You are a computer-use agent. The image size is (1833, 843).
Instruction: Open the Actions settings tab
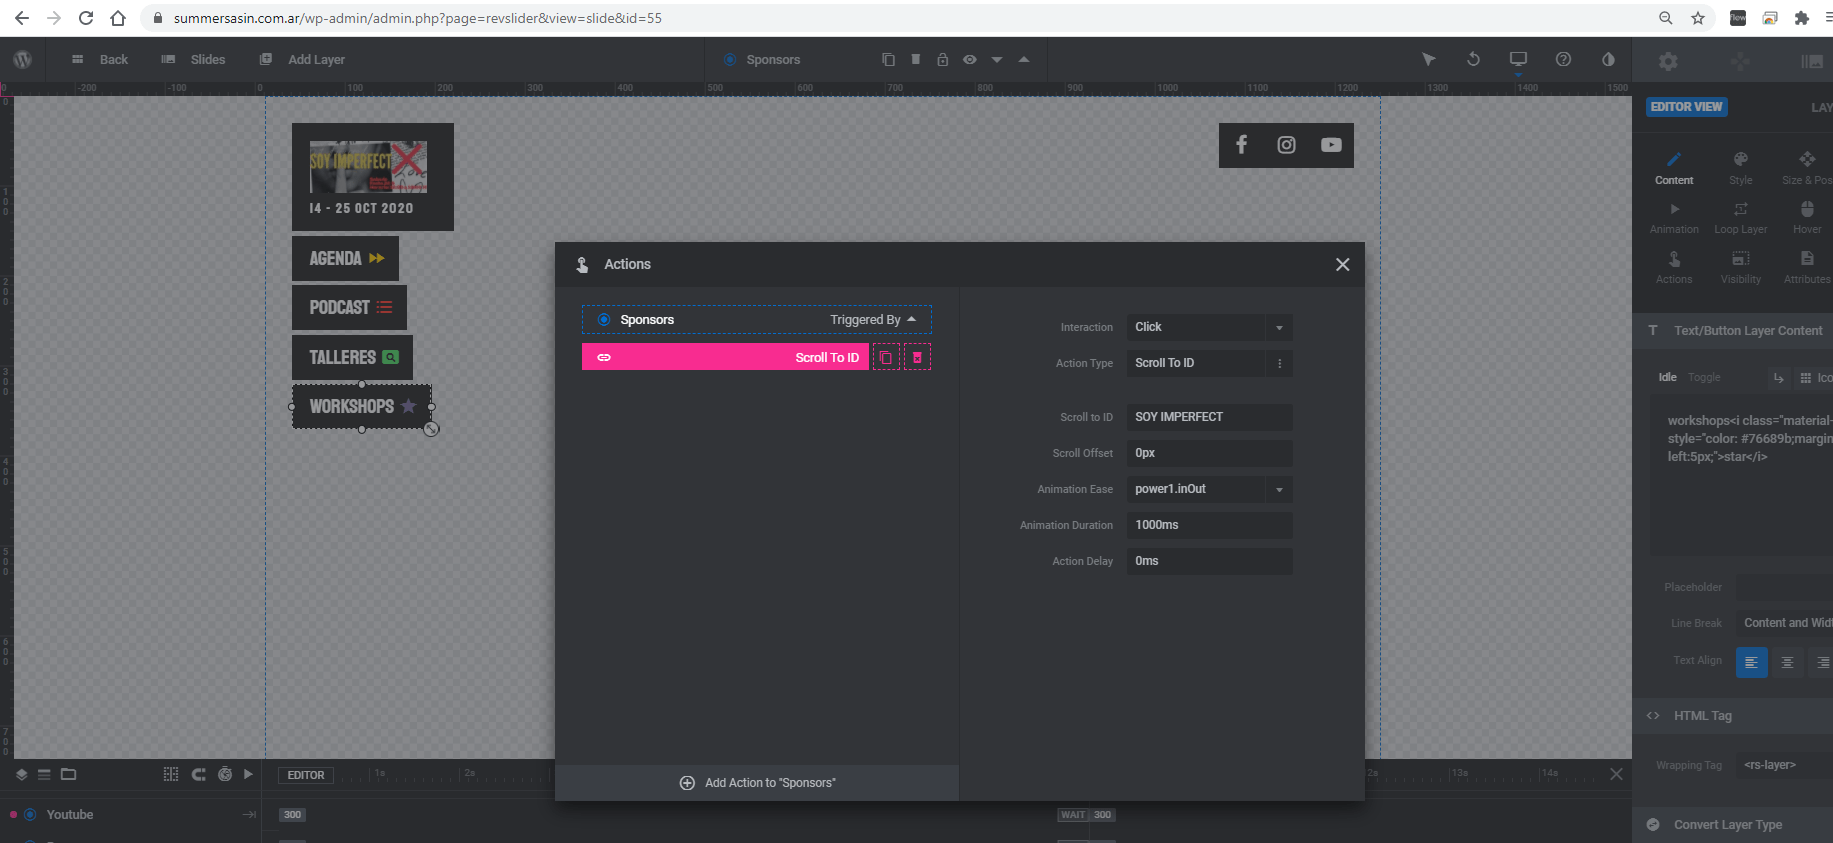pos(1674,268)
